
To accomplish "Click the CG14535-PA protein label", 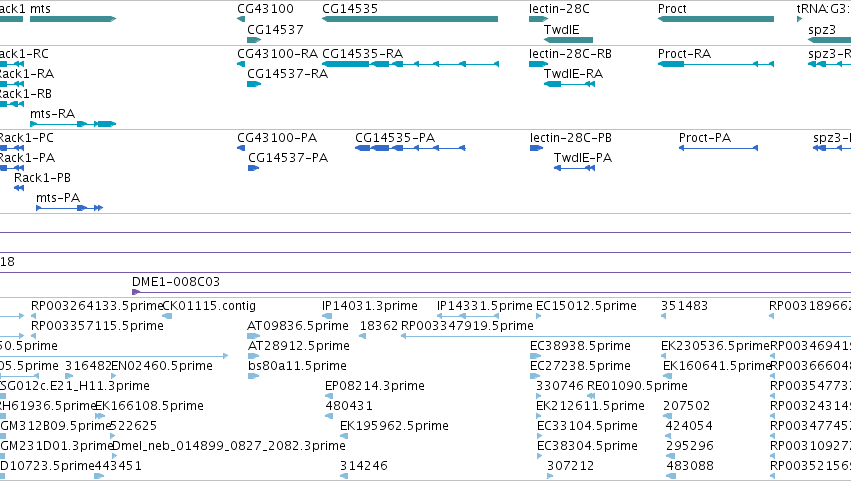I will pos(395,138).
